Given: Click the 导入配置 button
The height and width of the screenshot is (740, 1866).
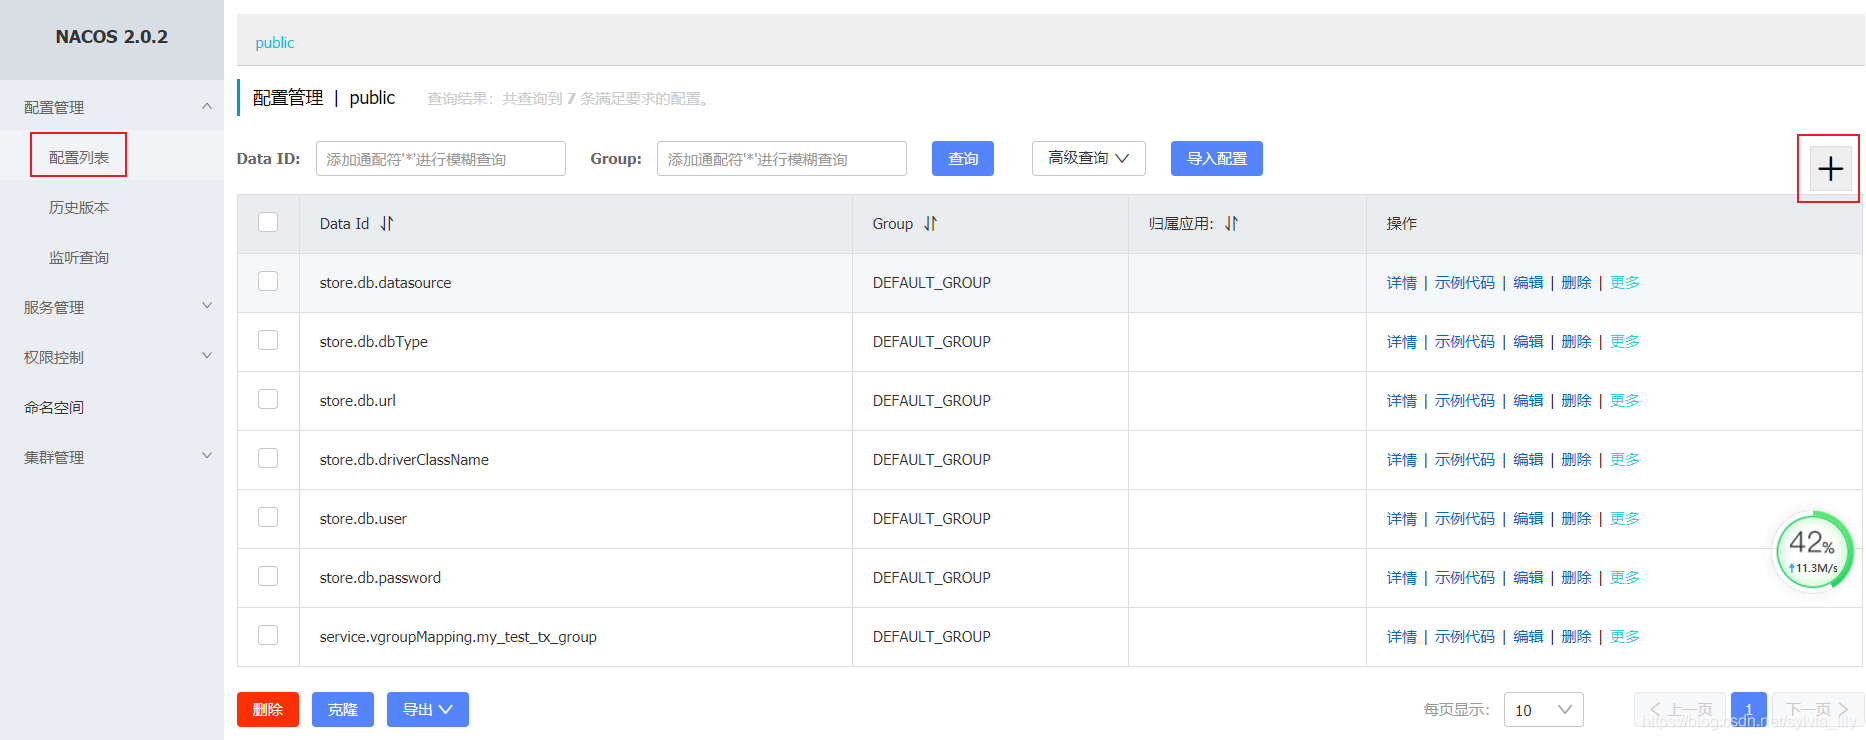Looking at the screenshot, I should (1217, 158).
